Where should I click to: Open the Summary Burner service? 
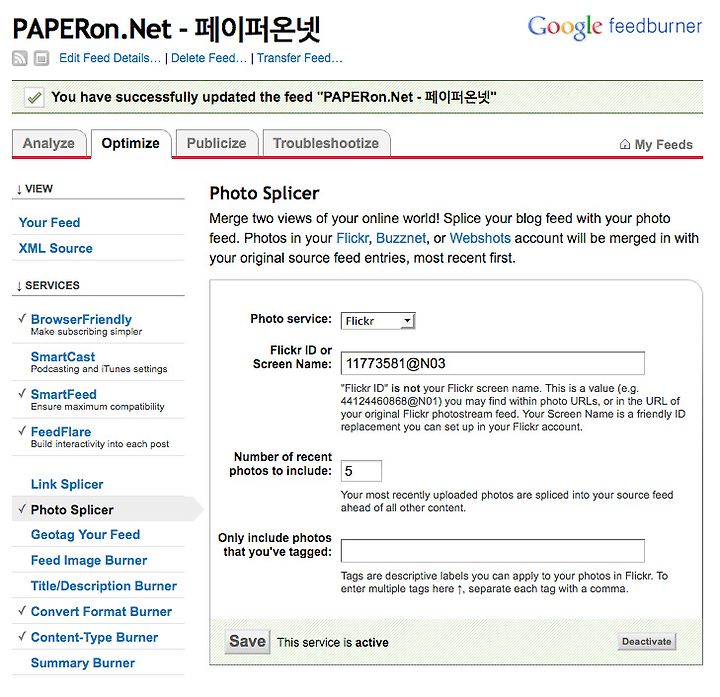pos(83,663)
